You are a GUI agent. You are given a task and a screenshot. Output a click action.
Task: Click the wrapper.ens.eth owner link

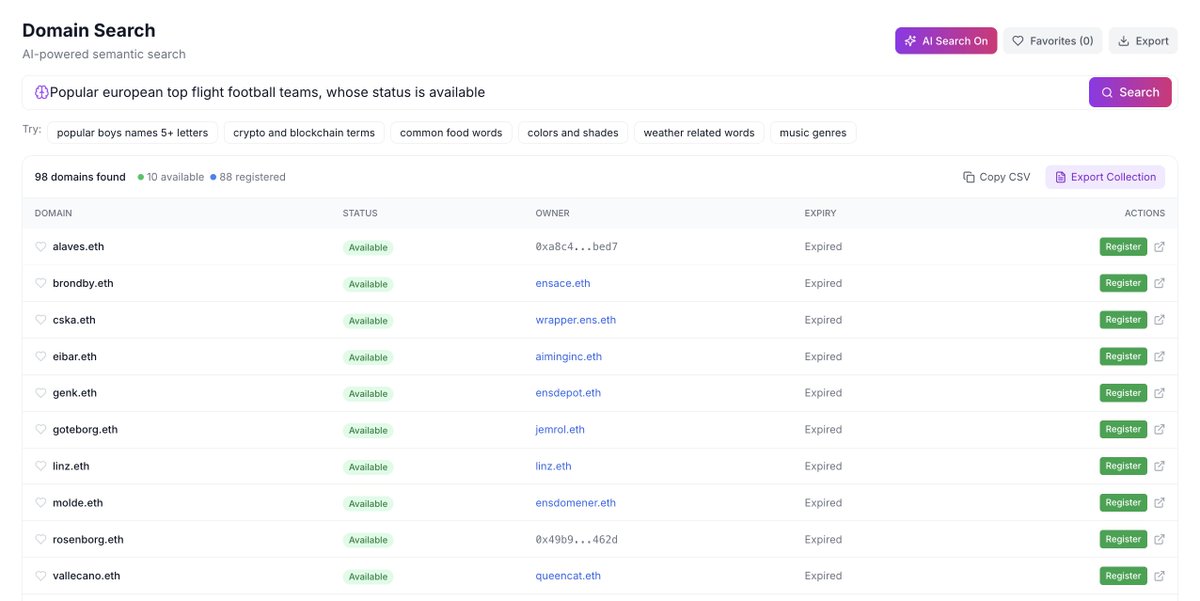[575, 319]
